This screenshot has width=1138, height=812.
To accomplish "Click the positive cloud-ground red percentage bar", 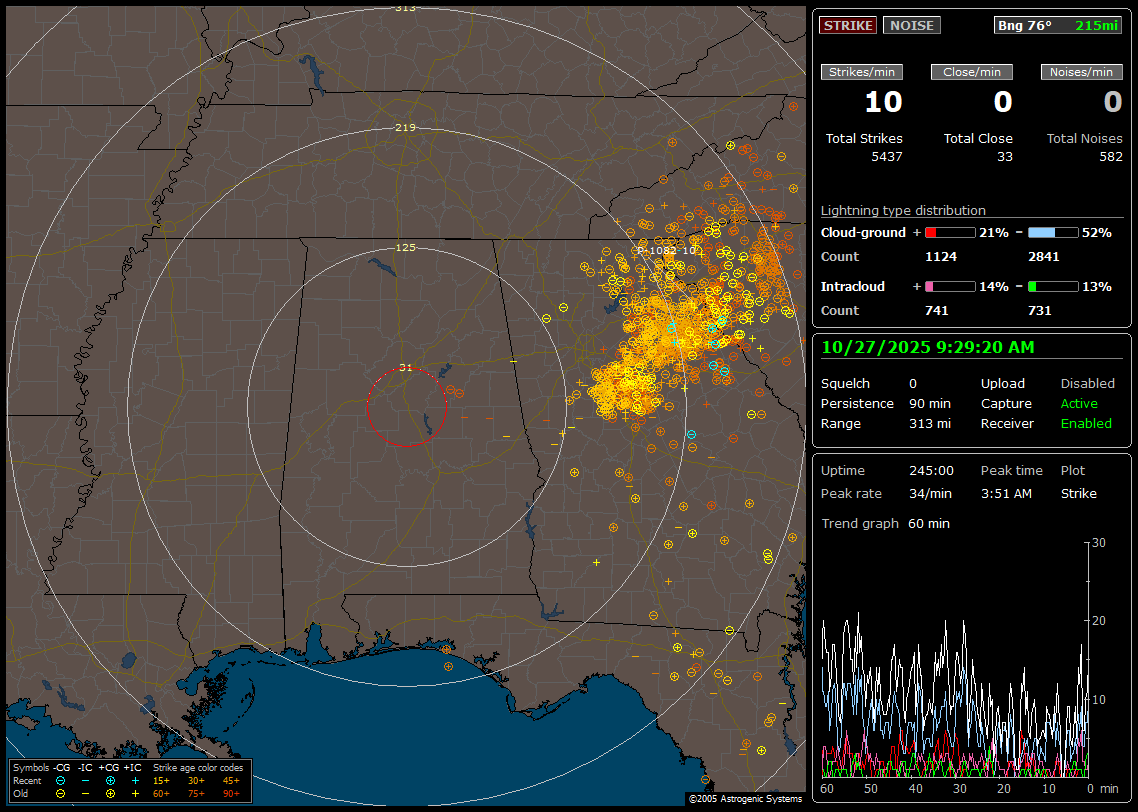I will [x=949, y=232].
